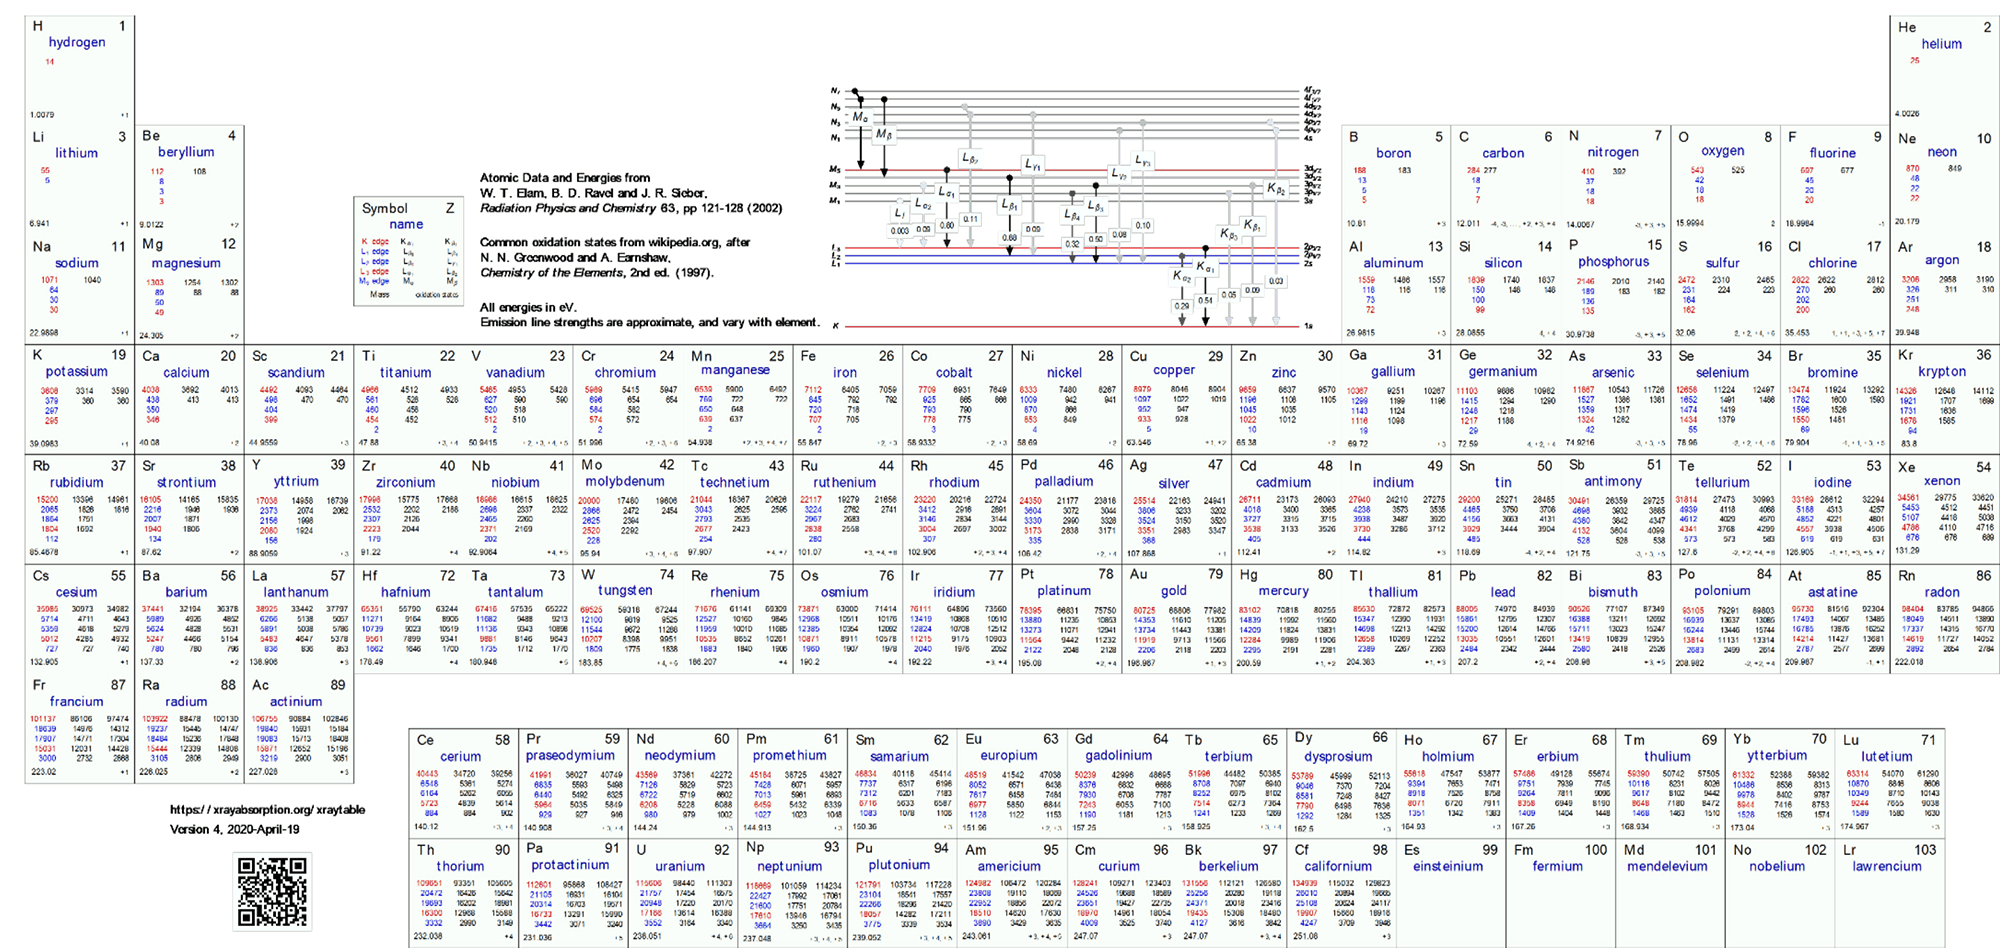Click the 'xenon' element name
Screen dimensions: 2000x948
click(x=1942, y=481)
